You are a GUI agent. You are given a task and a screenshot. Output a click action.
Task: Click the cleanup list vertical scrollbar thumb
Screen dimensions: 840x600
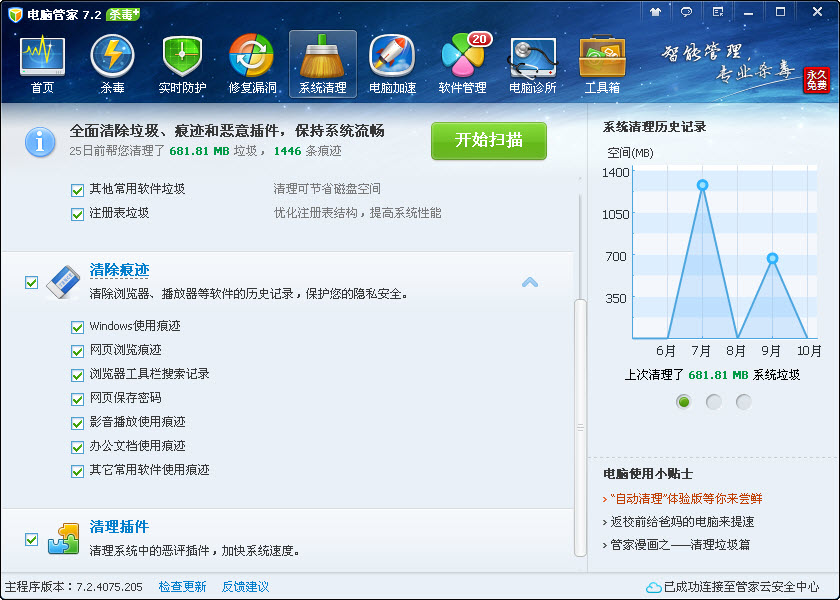tap(580, 428)
